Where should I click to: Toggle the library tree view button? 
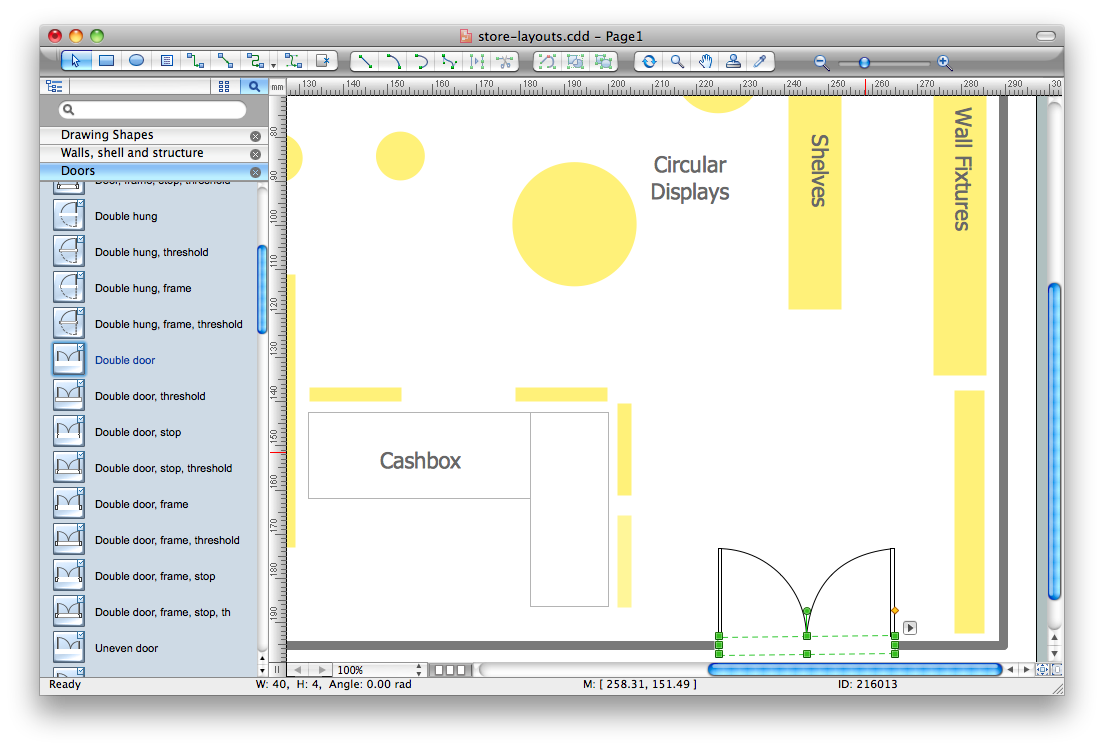pos(54,87)
